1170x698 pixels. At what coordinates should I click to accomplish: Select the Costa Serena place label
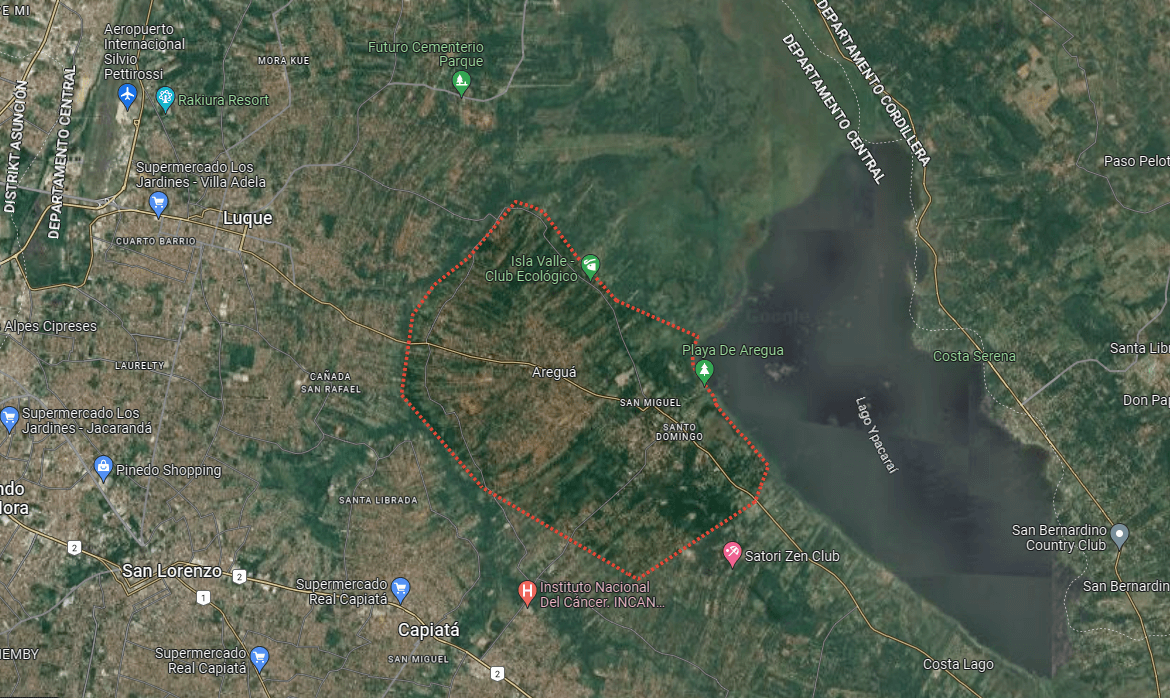[x=974, y=356]
